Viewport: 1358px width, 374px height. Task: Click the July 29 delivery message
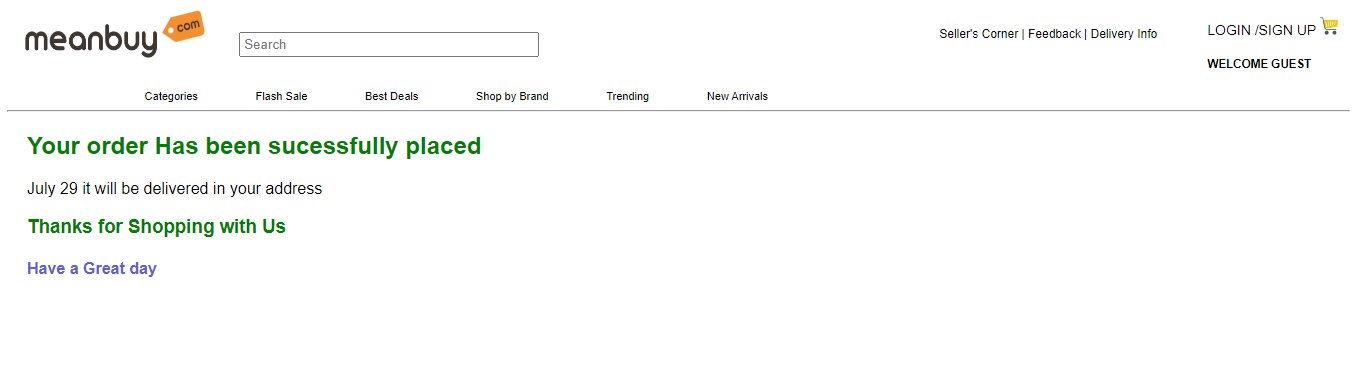click(175, 188)
